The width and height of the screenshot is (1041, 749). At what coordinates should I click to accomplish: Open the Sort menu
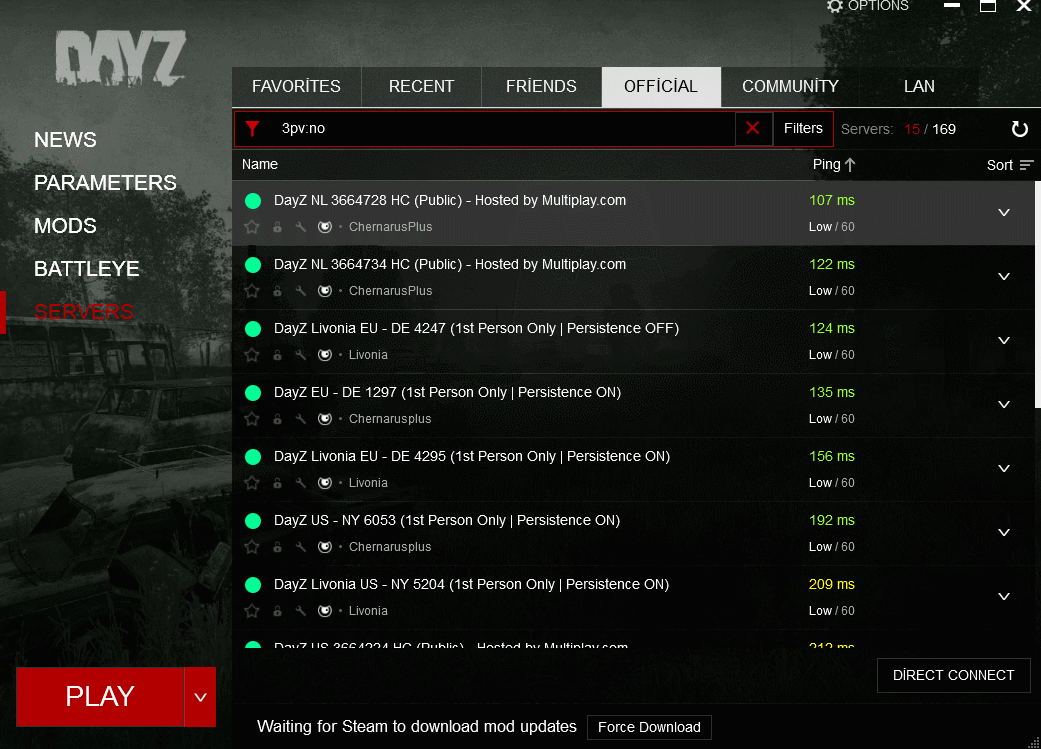tap(1010, 165)
